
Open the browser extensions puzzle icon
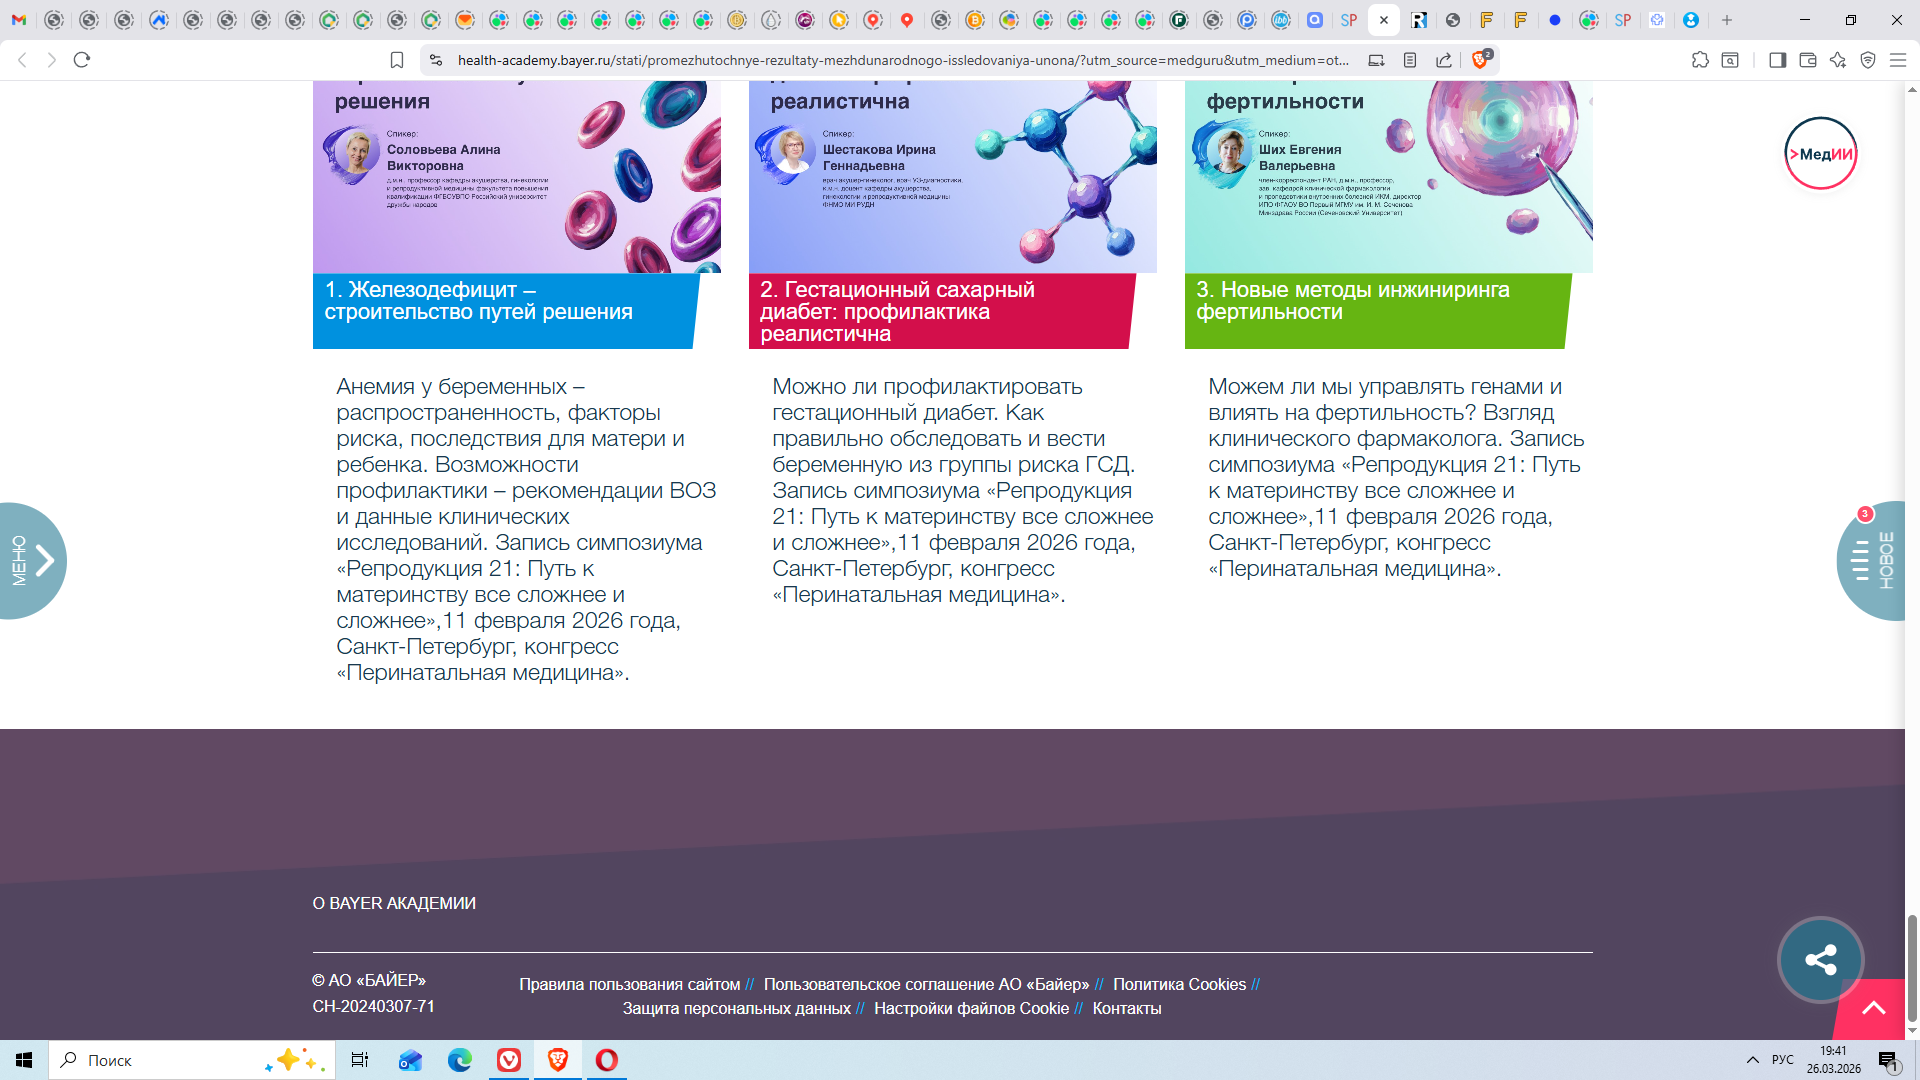click(x=1700, y=60)
